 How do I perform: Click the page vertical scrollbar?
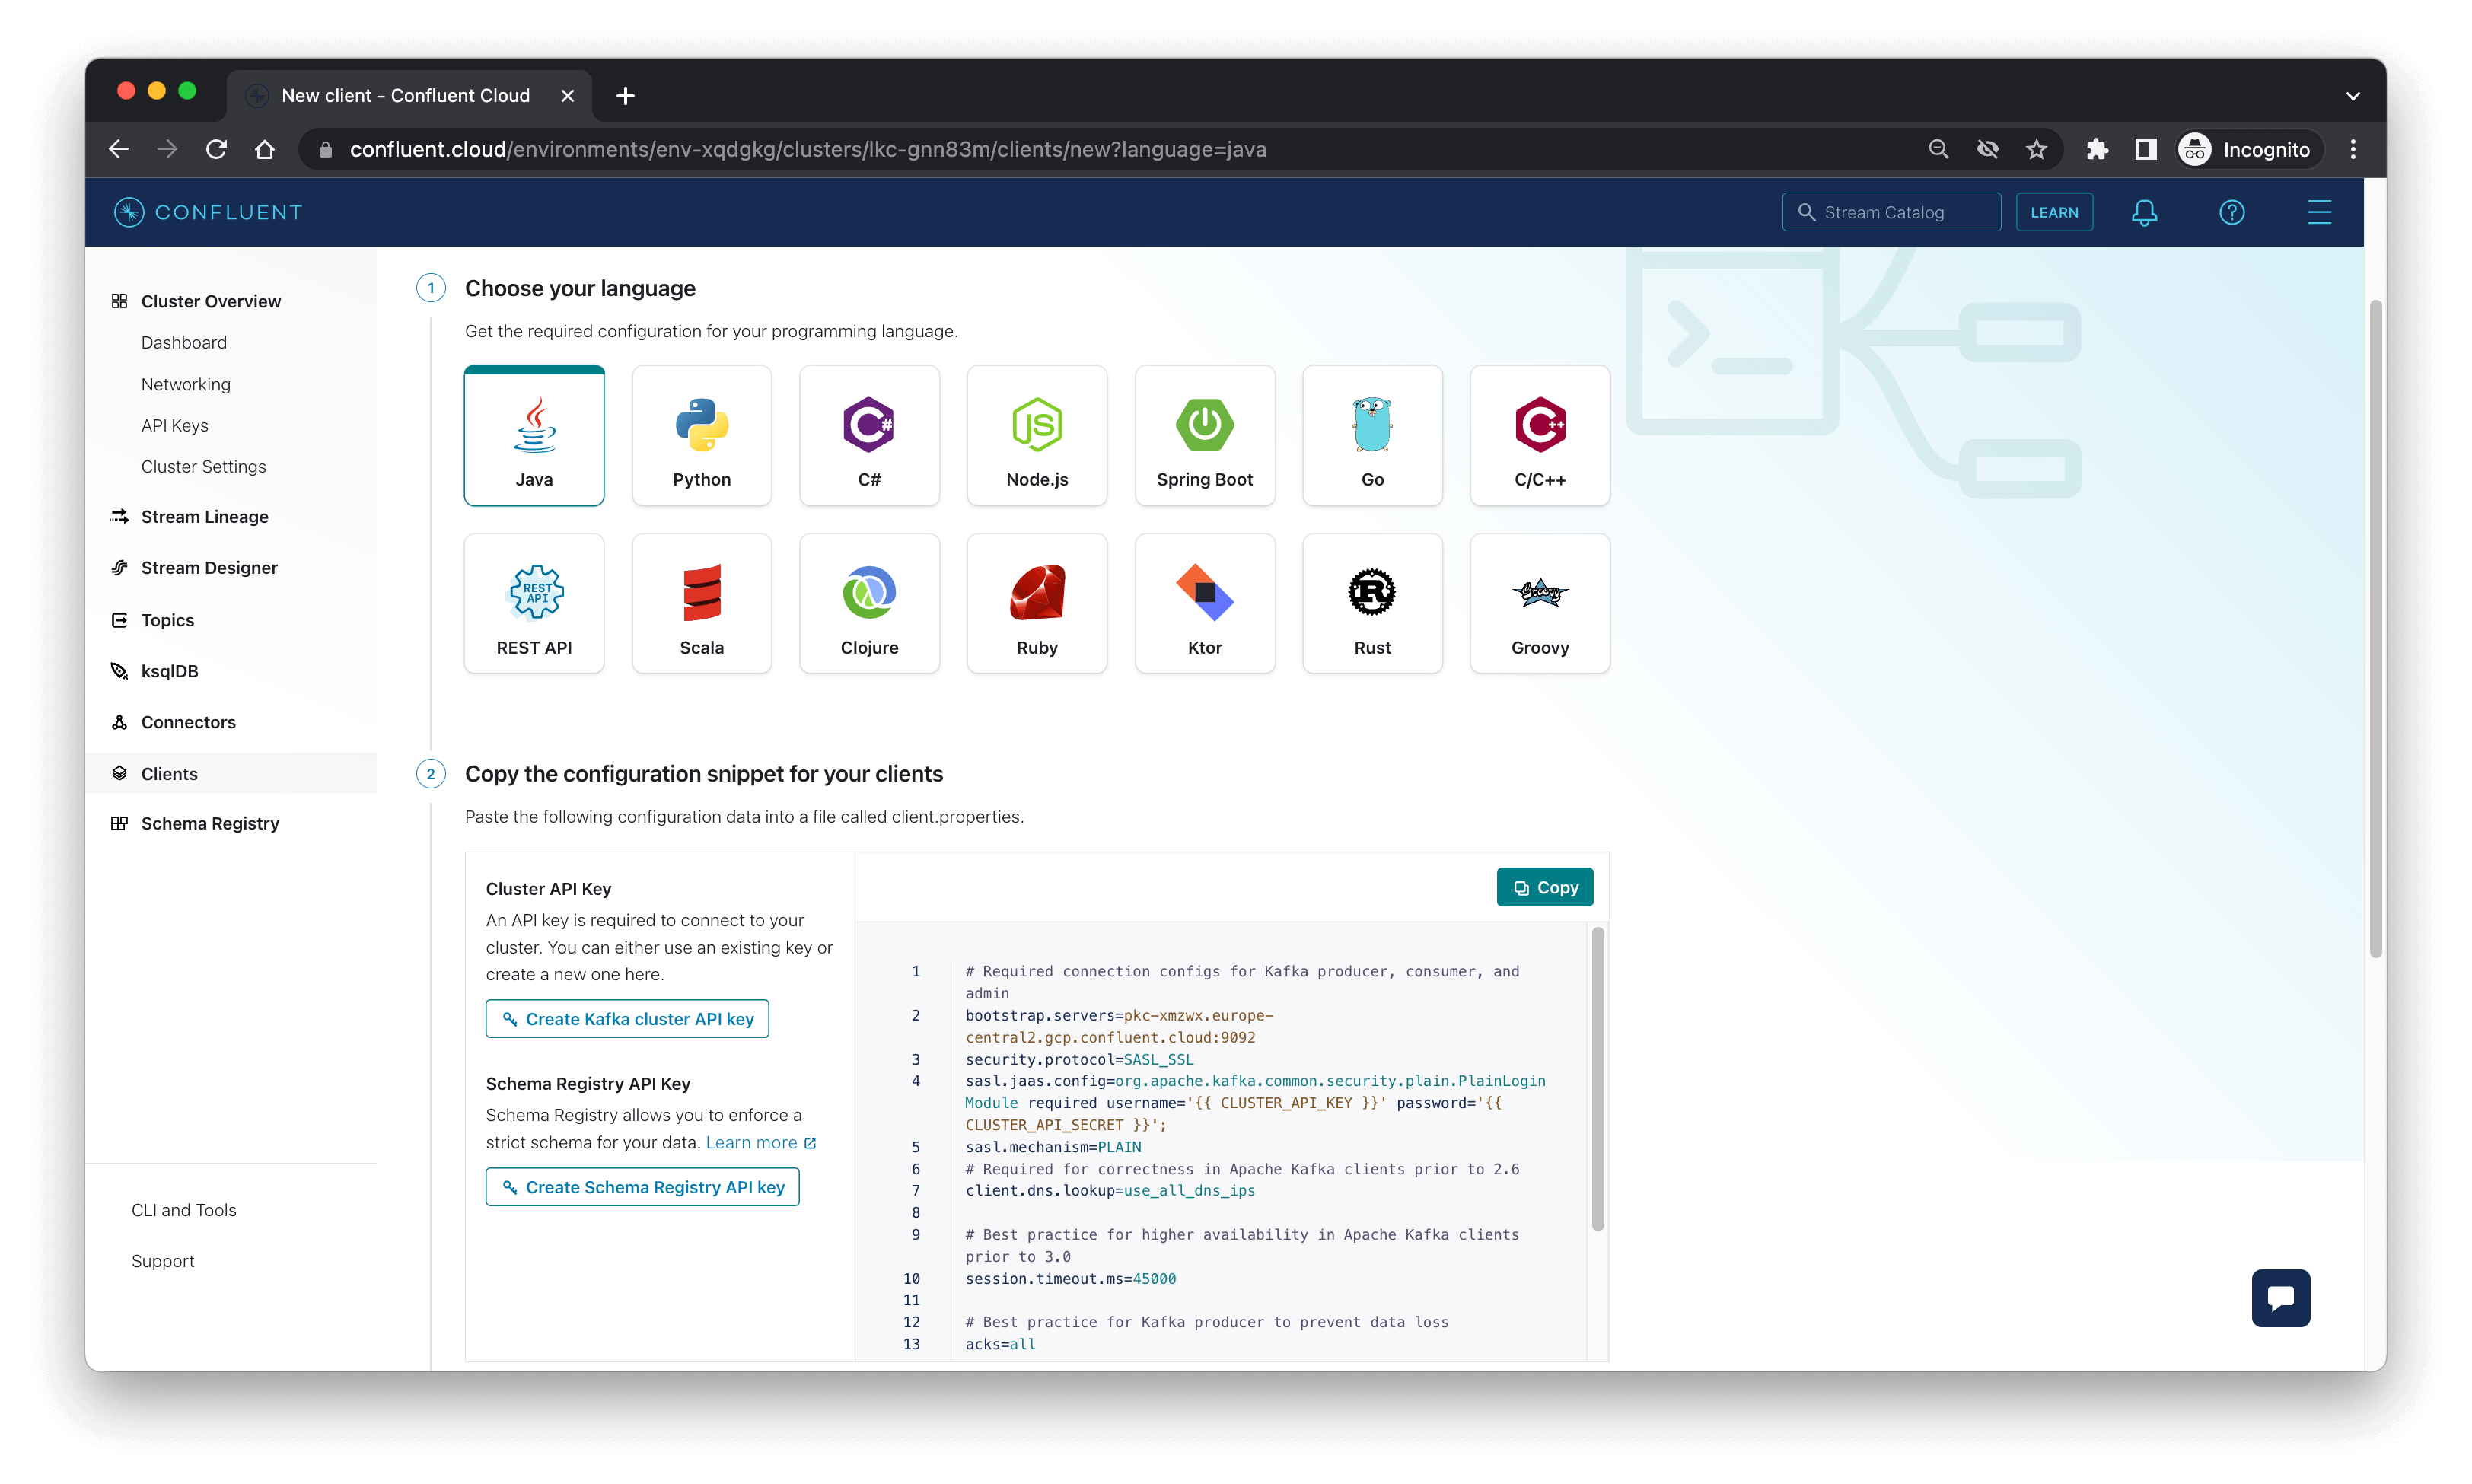[2375, 628]
